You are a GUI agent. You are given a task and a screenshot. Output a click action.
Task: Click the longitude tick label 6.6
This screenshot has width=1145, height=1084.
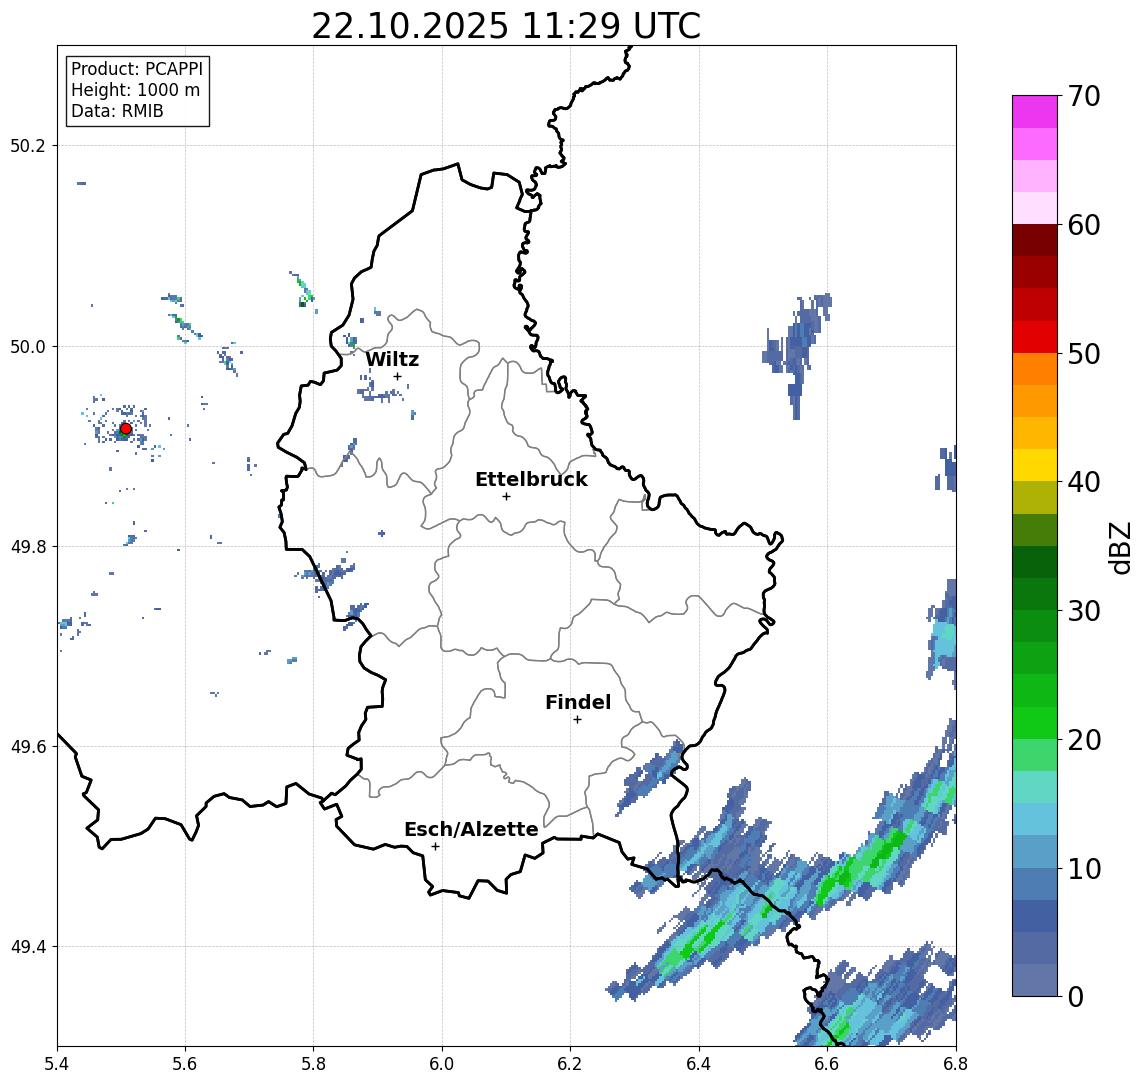coord(827,1064)
